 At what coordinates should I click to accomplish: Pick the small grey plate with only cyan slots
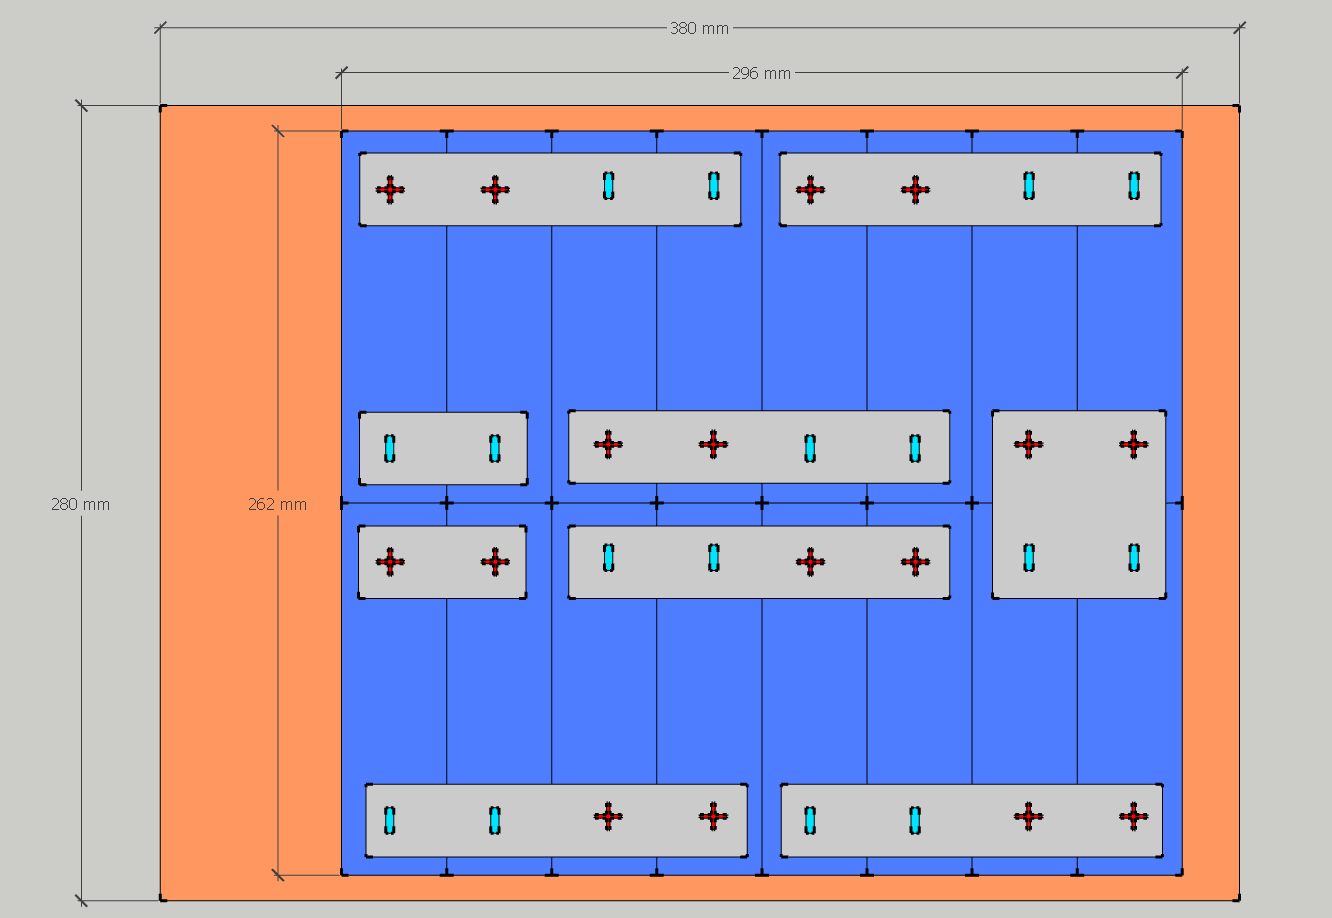click(x=443, y=448)
